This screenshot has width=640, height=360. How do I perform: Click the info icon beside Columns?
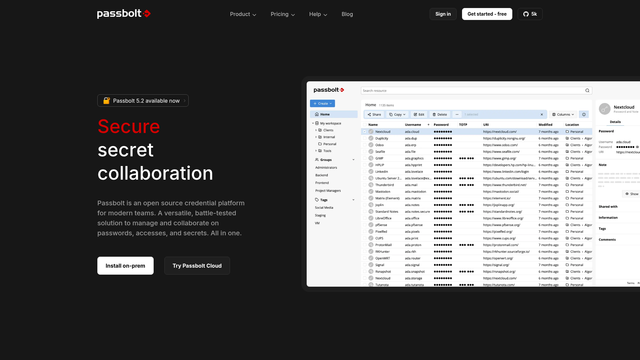click(584, 115)
